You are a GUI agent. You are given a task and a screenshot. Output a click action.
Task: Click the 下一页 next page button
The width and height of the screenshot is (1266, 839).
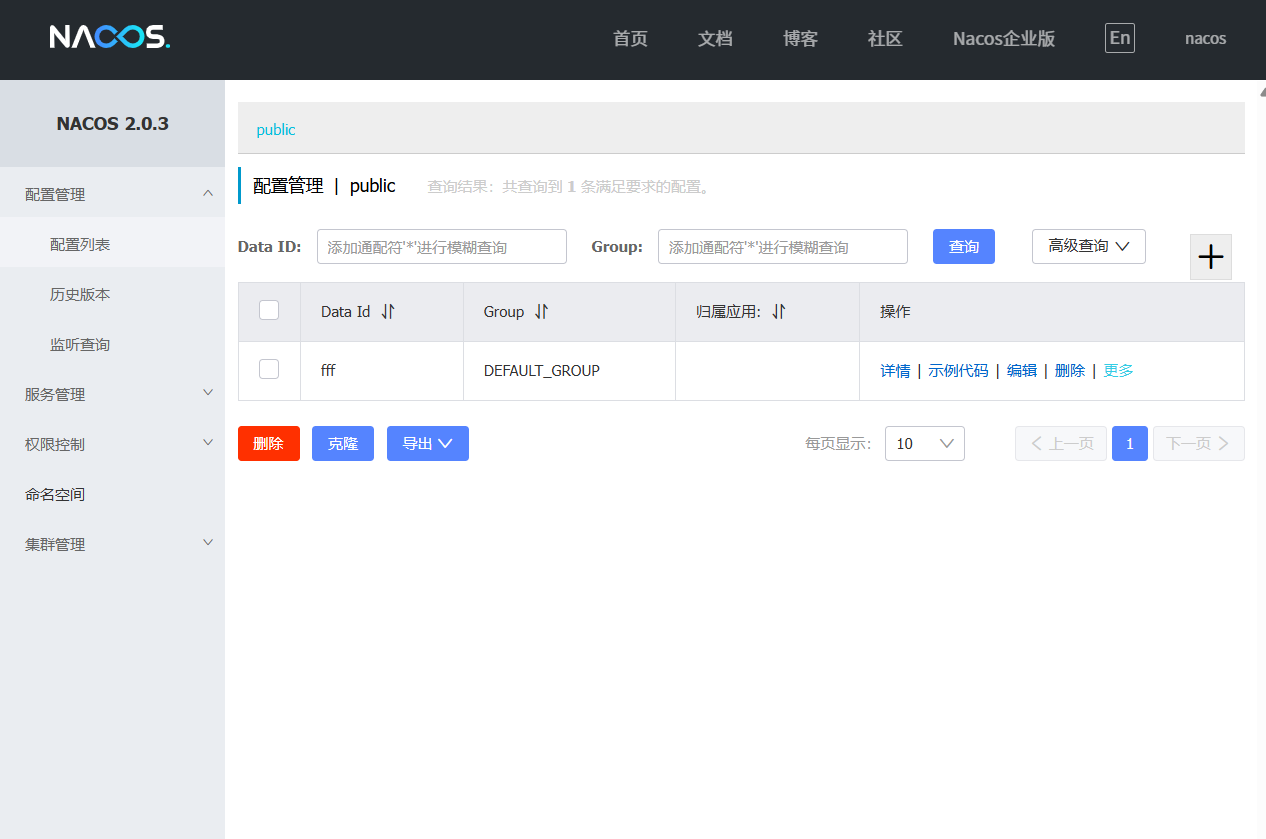click(x=1199, y=443)
